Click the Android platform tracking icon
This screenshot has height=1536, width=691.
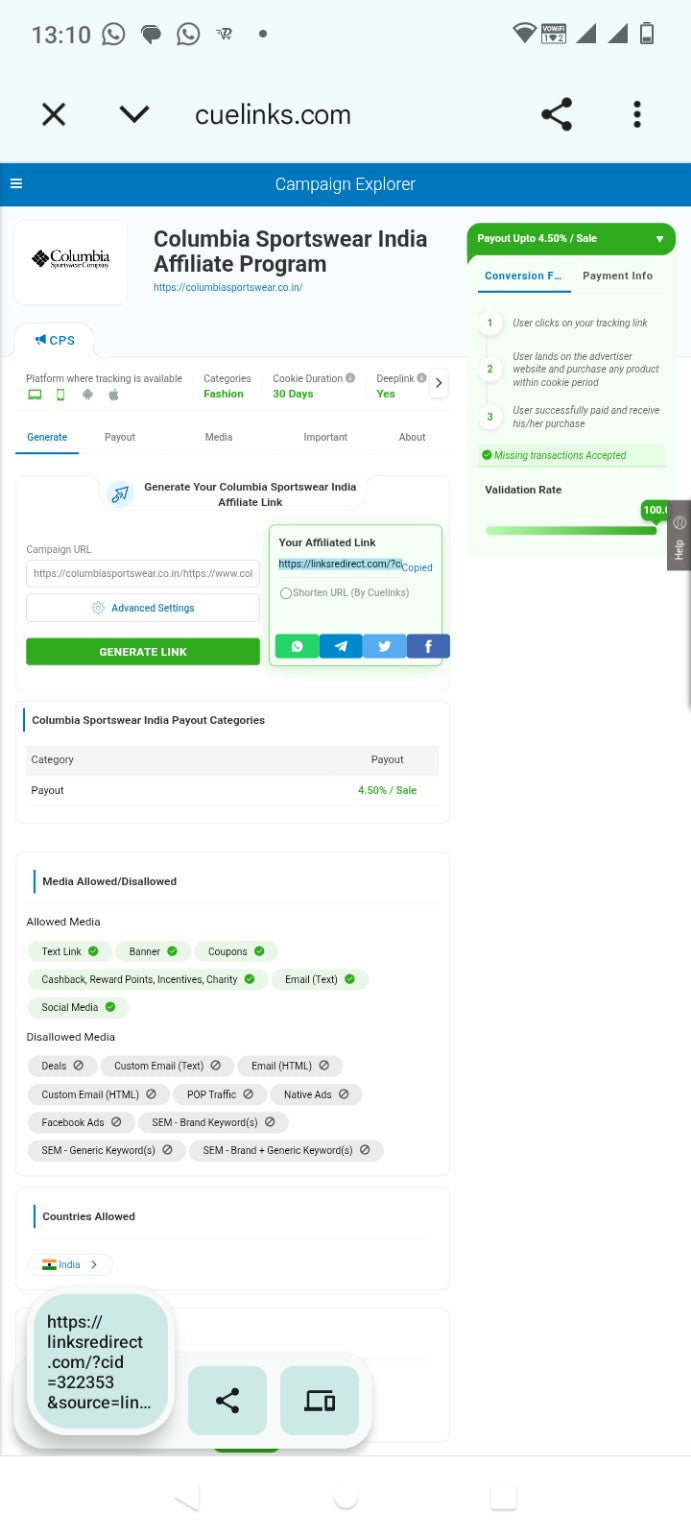click(x=87, y=394)
